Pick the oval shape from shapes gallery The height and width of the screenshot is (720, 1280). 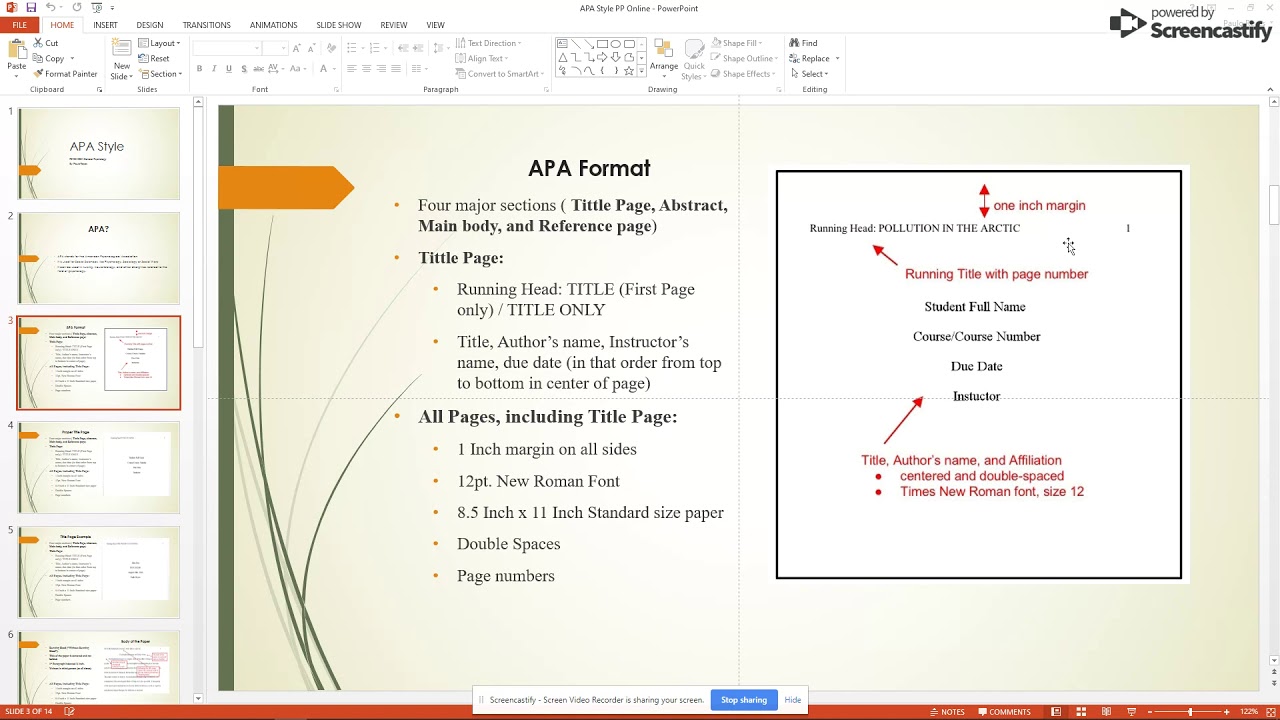tap(615, 44)
